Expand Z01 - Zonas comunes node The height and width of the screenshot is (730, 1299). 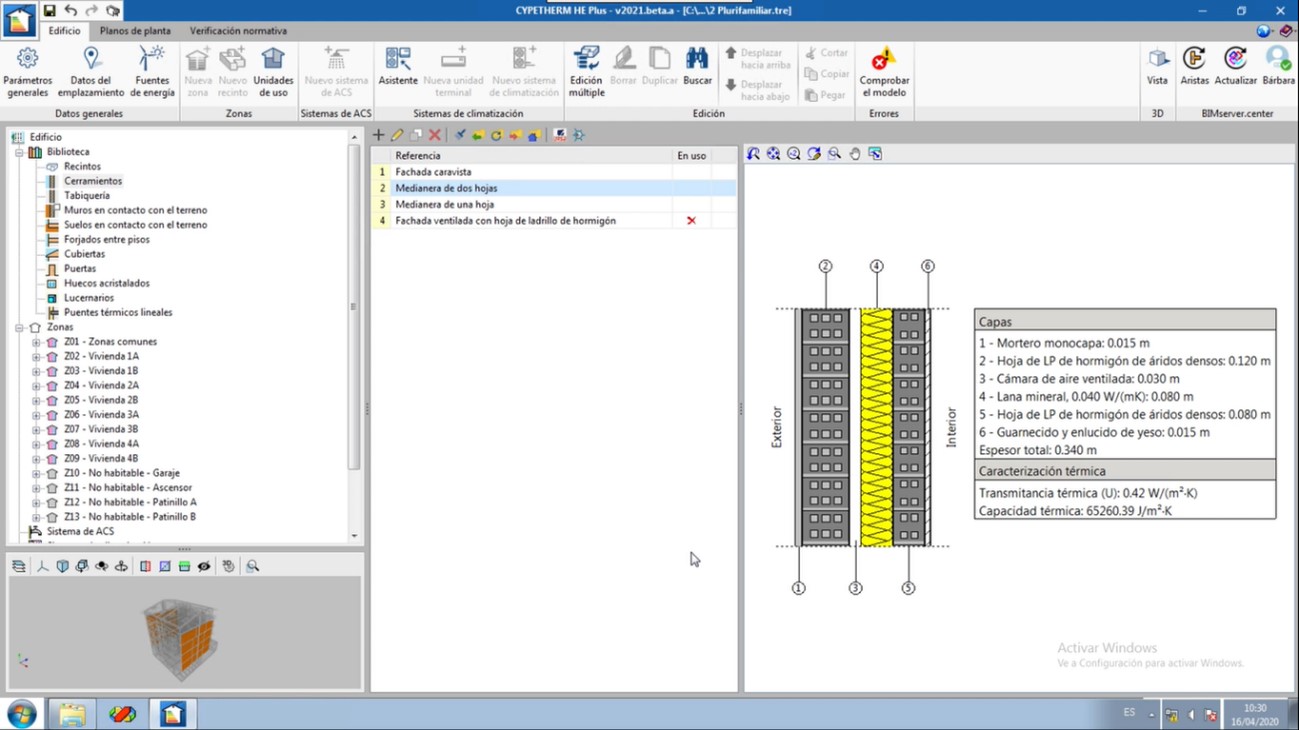(x=36, y=342)
